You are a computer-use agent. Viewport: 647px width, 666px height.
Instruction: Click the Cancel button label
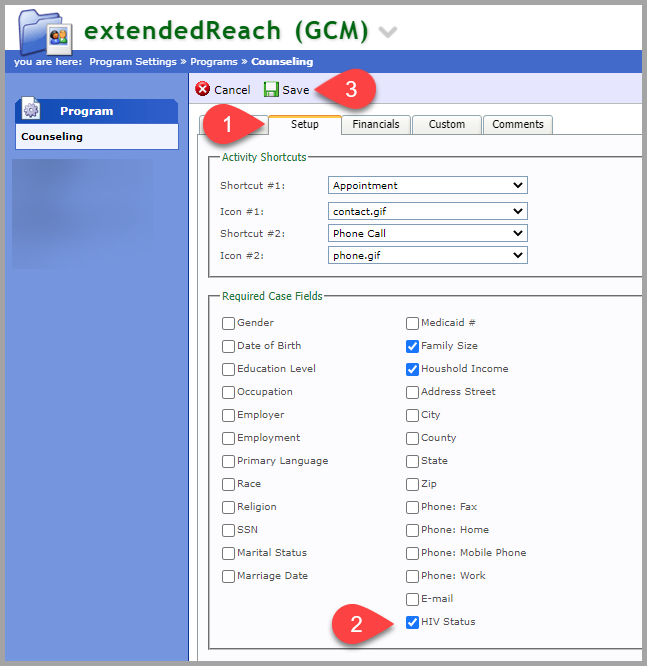232,90
